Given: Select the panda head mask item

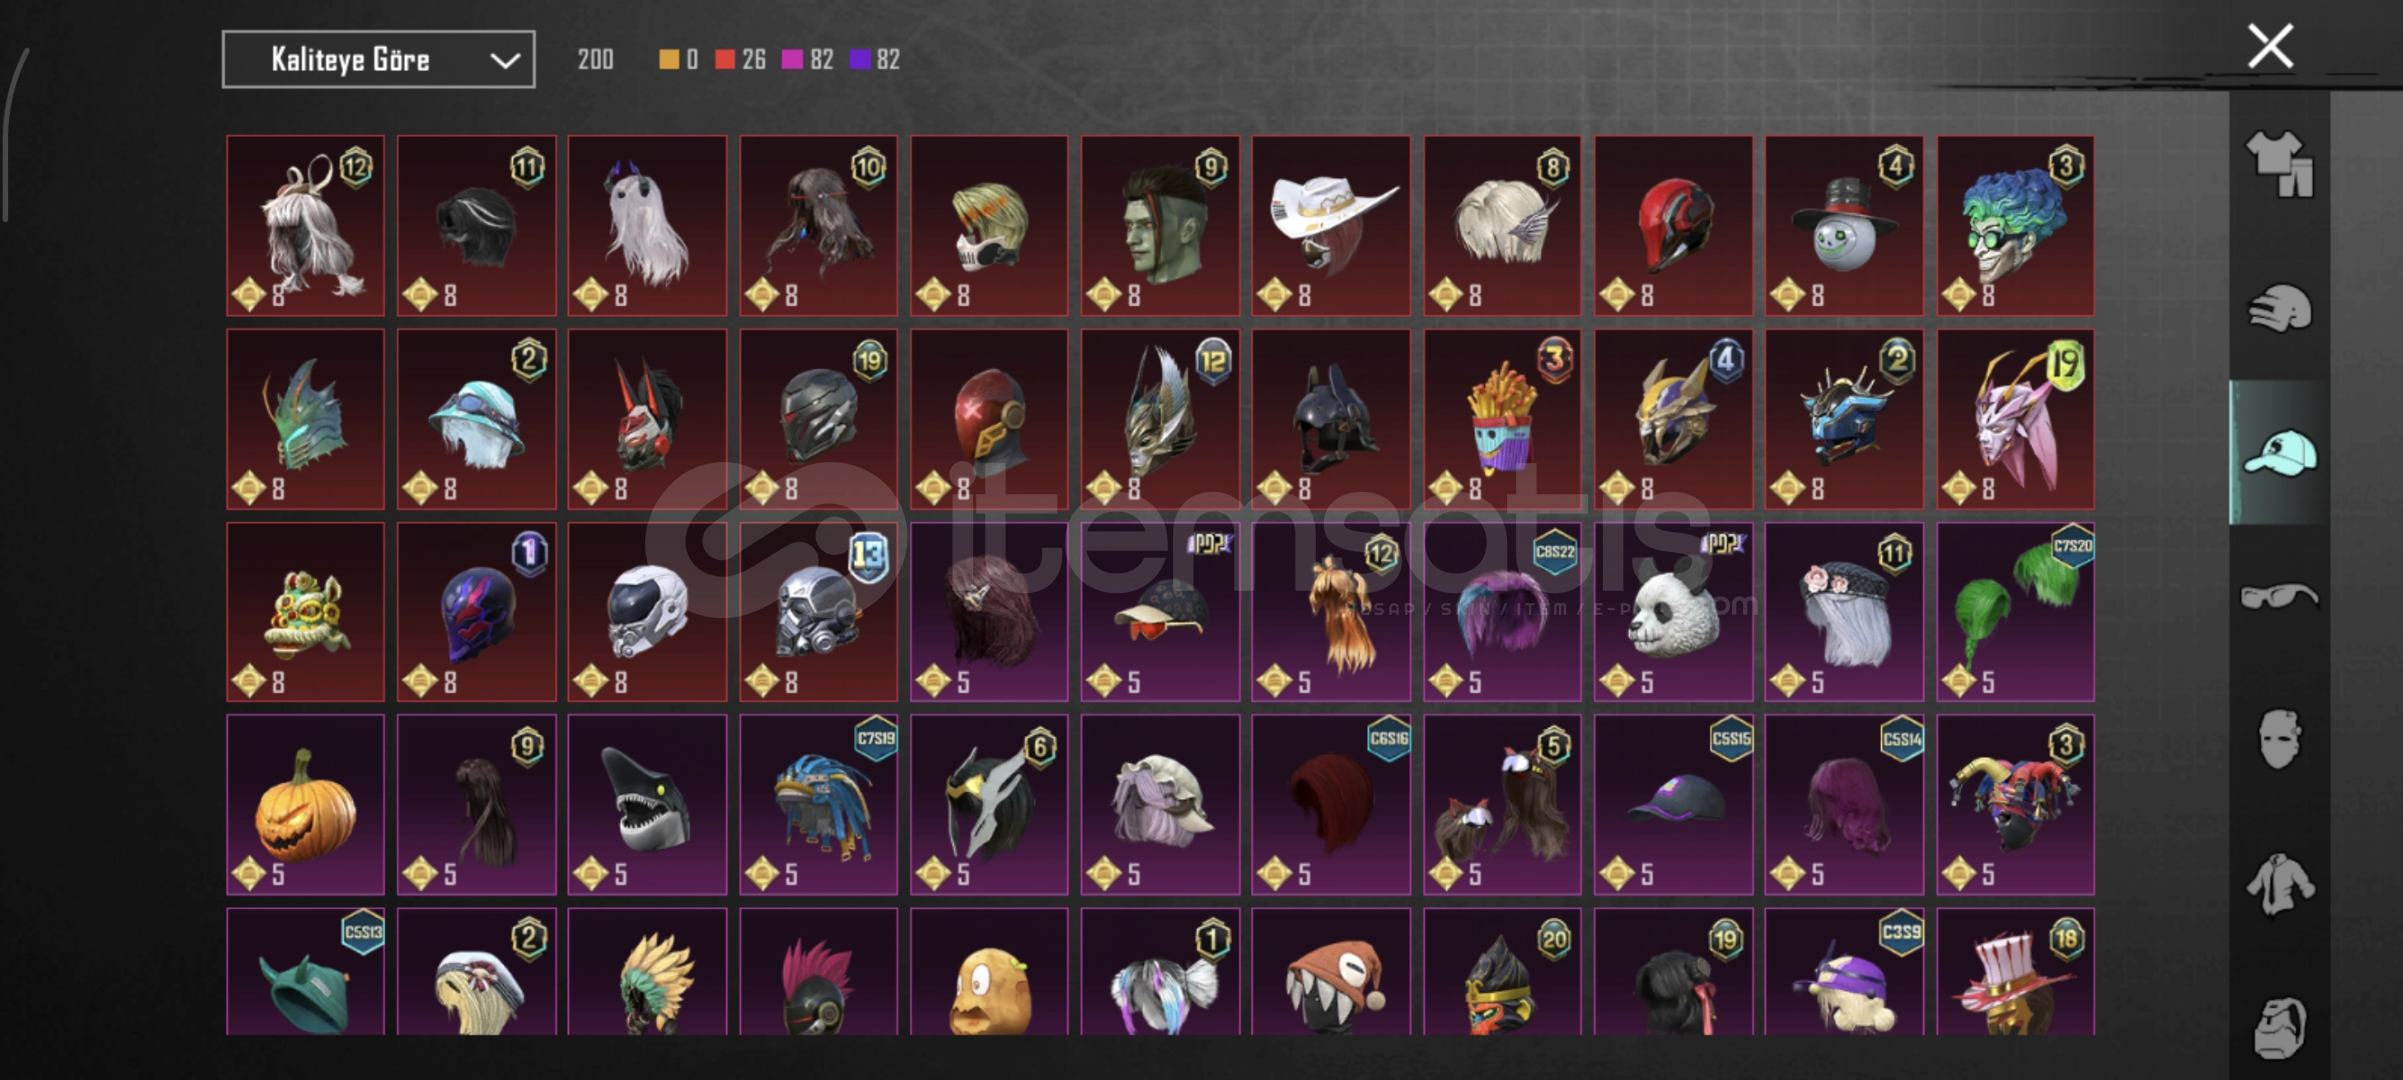Looking at the screenshot, I should click(1673, 612).
